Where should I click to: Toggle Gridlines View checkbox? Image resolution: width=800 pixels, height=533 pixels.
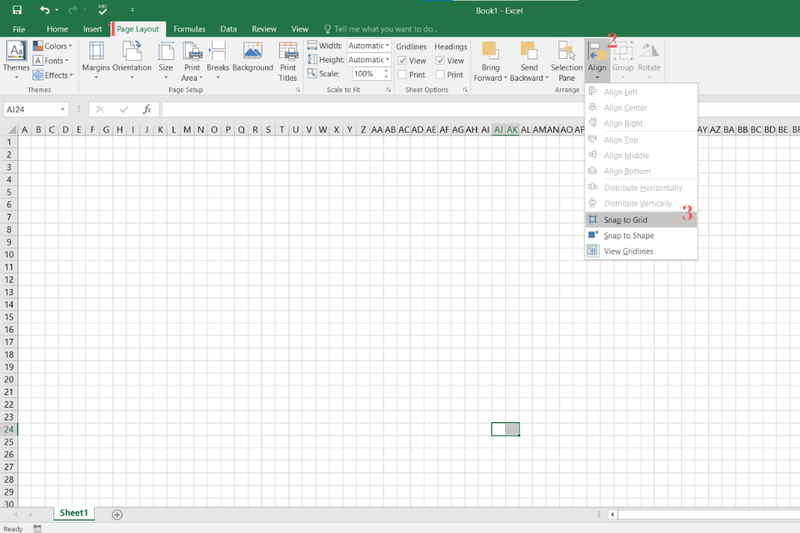403,60
